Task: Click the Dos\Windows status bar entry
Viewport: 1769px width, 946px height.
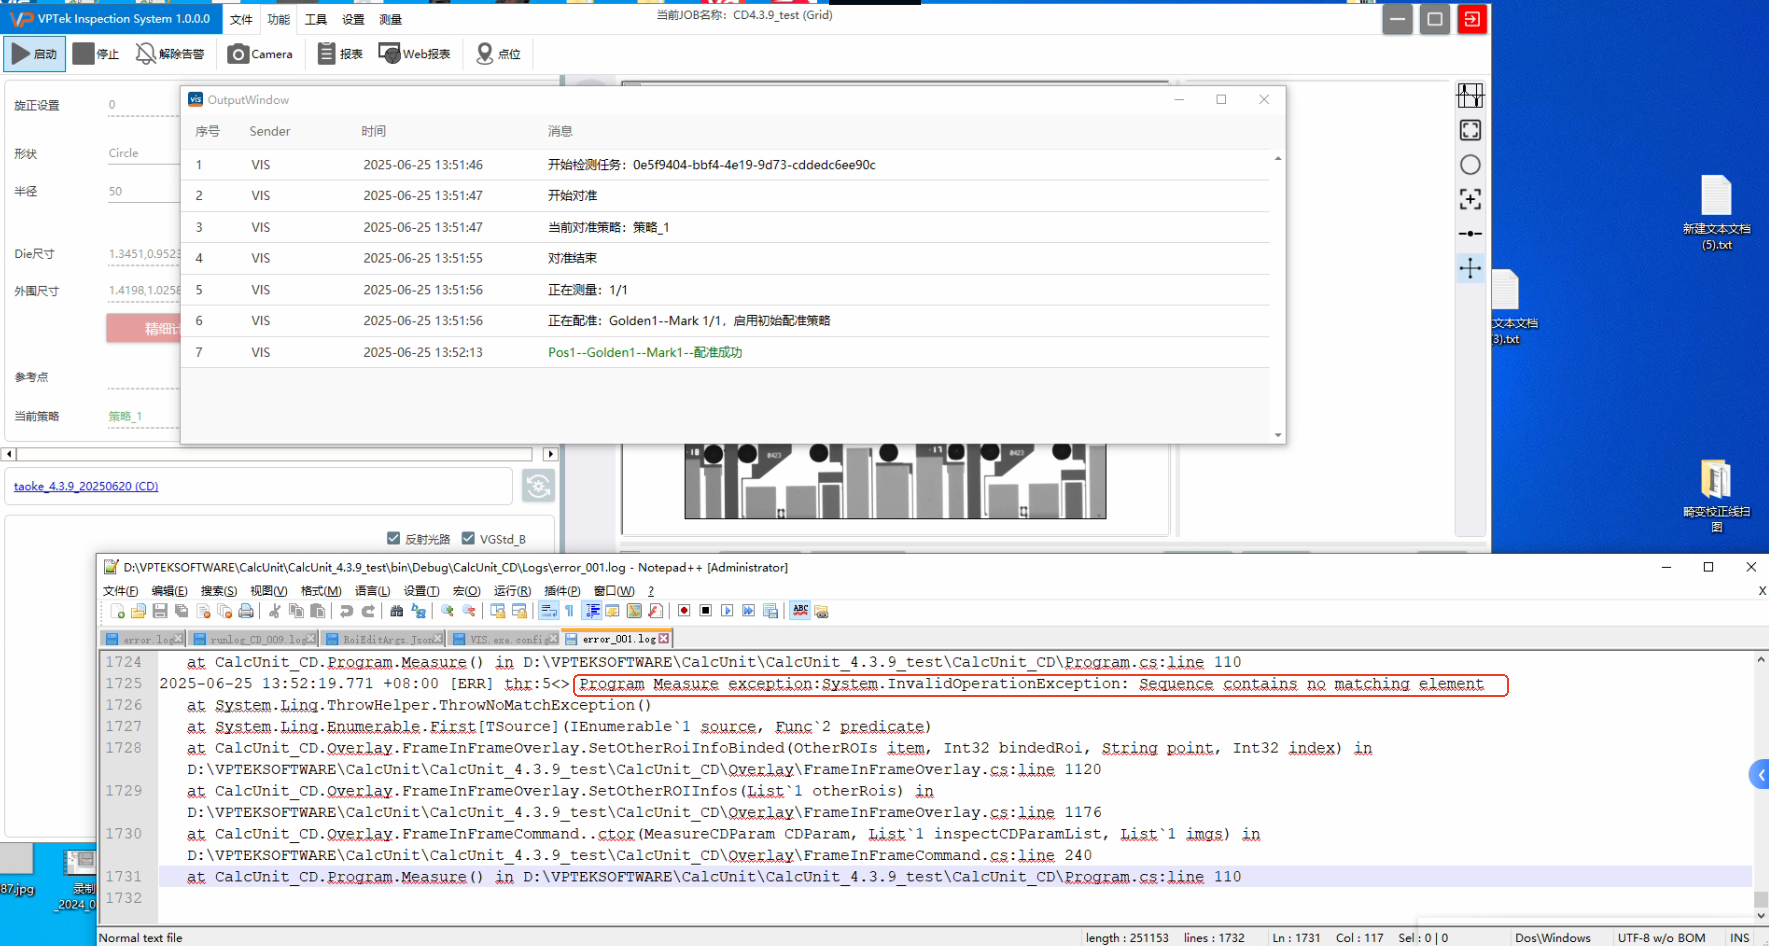Action: click(1553, 938)
